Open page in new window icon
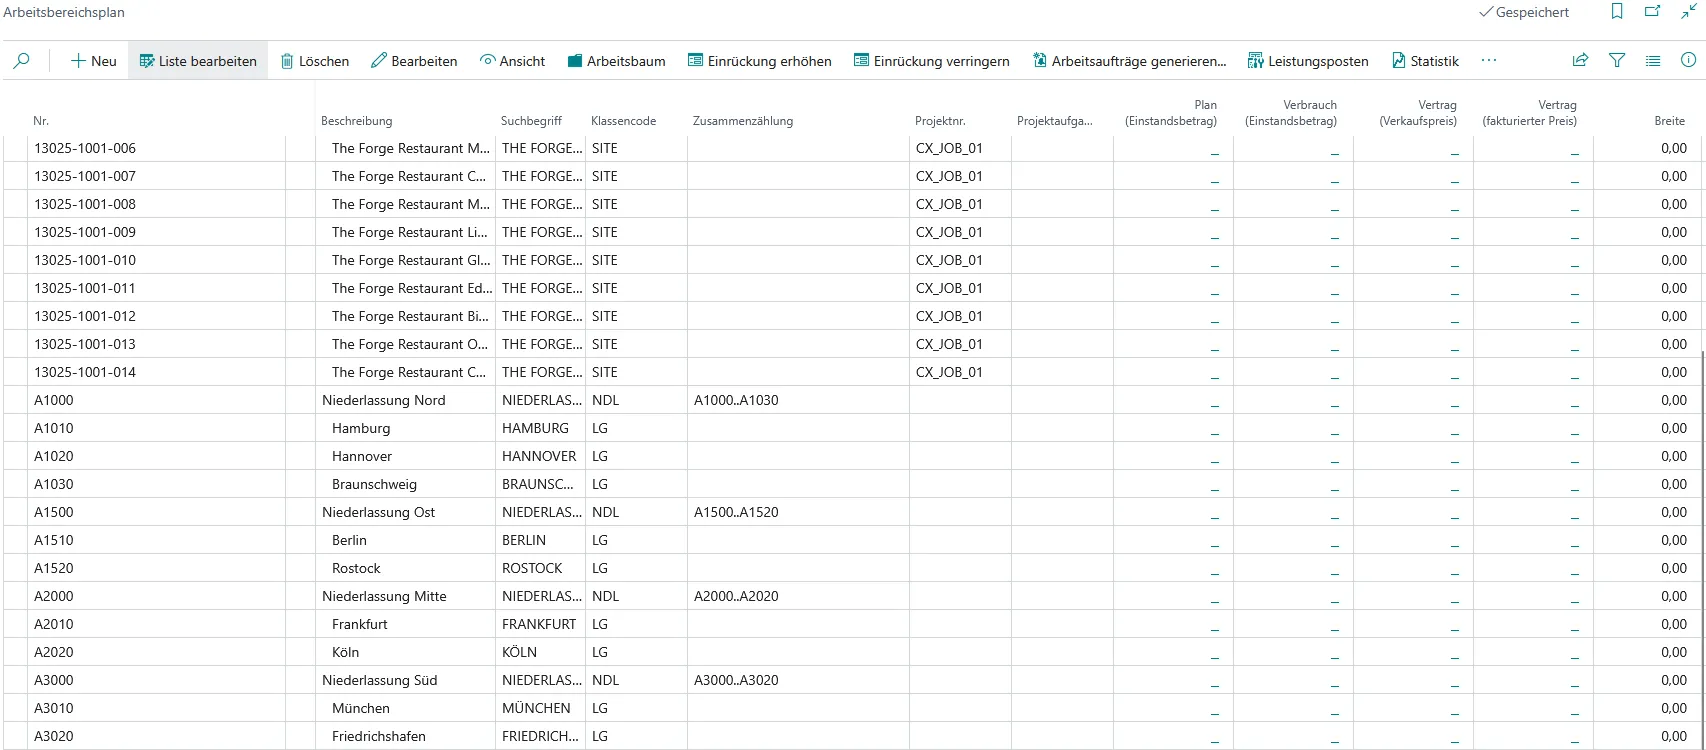The width and height of the screenshot is (1706, 750). tap(1653, 12)
